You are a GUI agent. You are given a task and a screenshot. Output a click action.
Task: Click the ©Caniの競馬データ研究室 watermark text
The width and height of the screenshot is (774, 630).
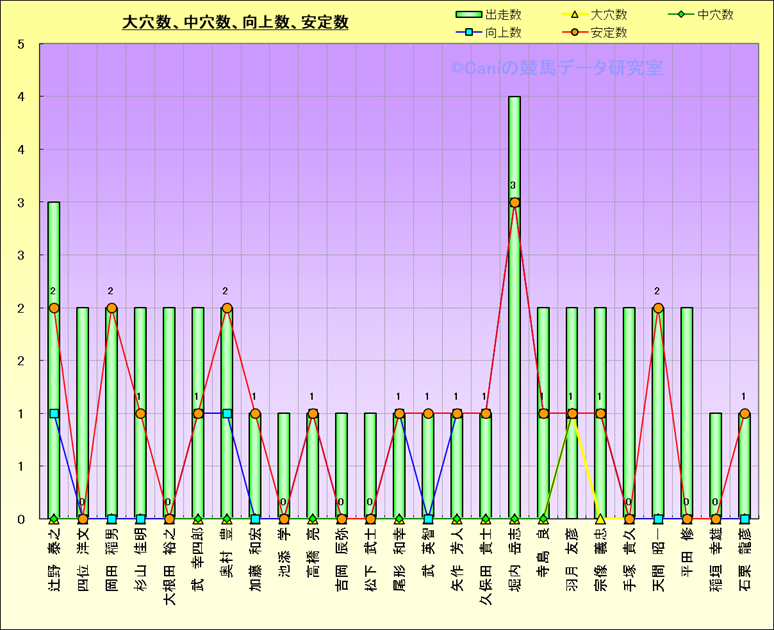[x=556, y=69]
